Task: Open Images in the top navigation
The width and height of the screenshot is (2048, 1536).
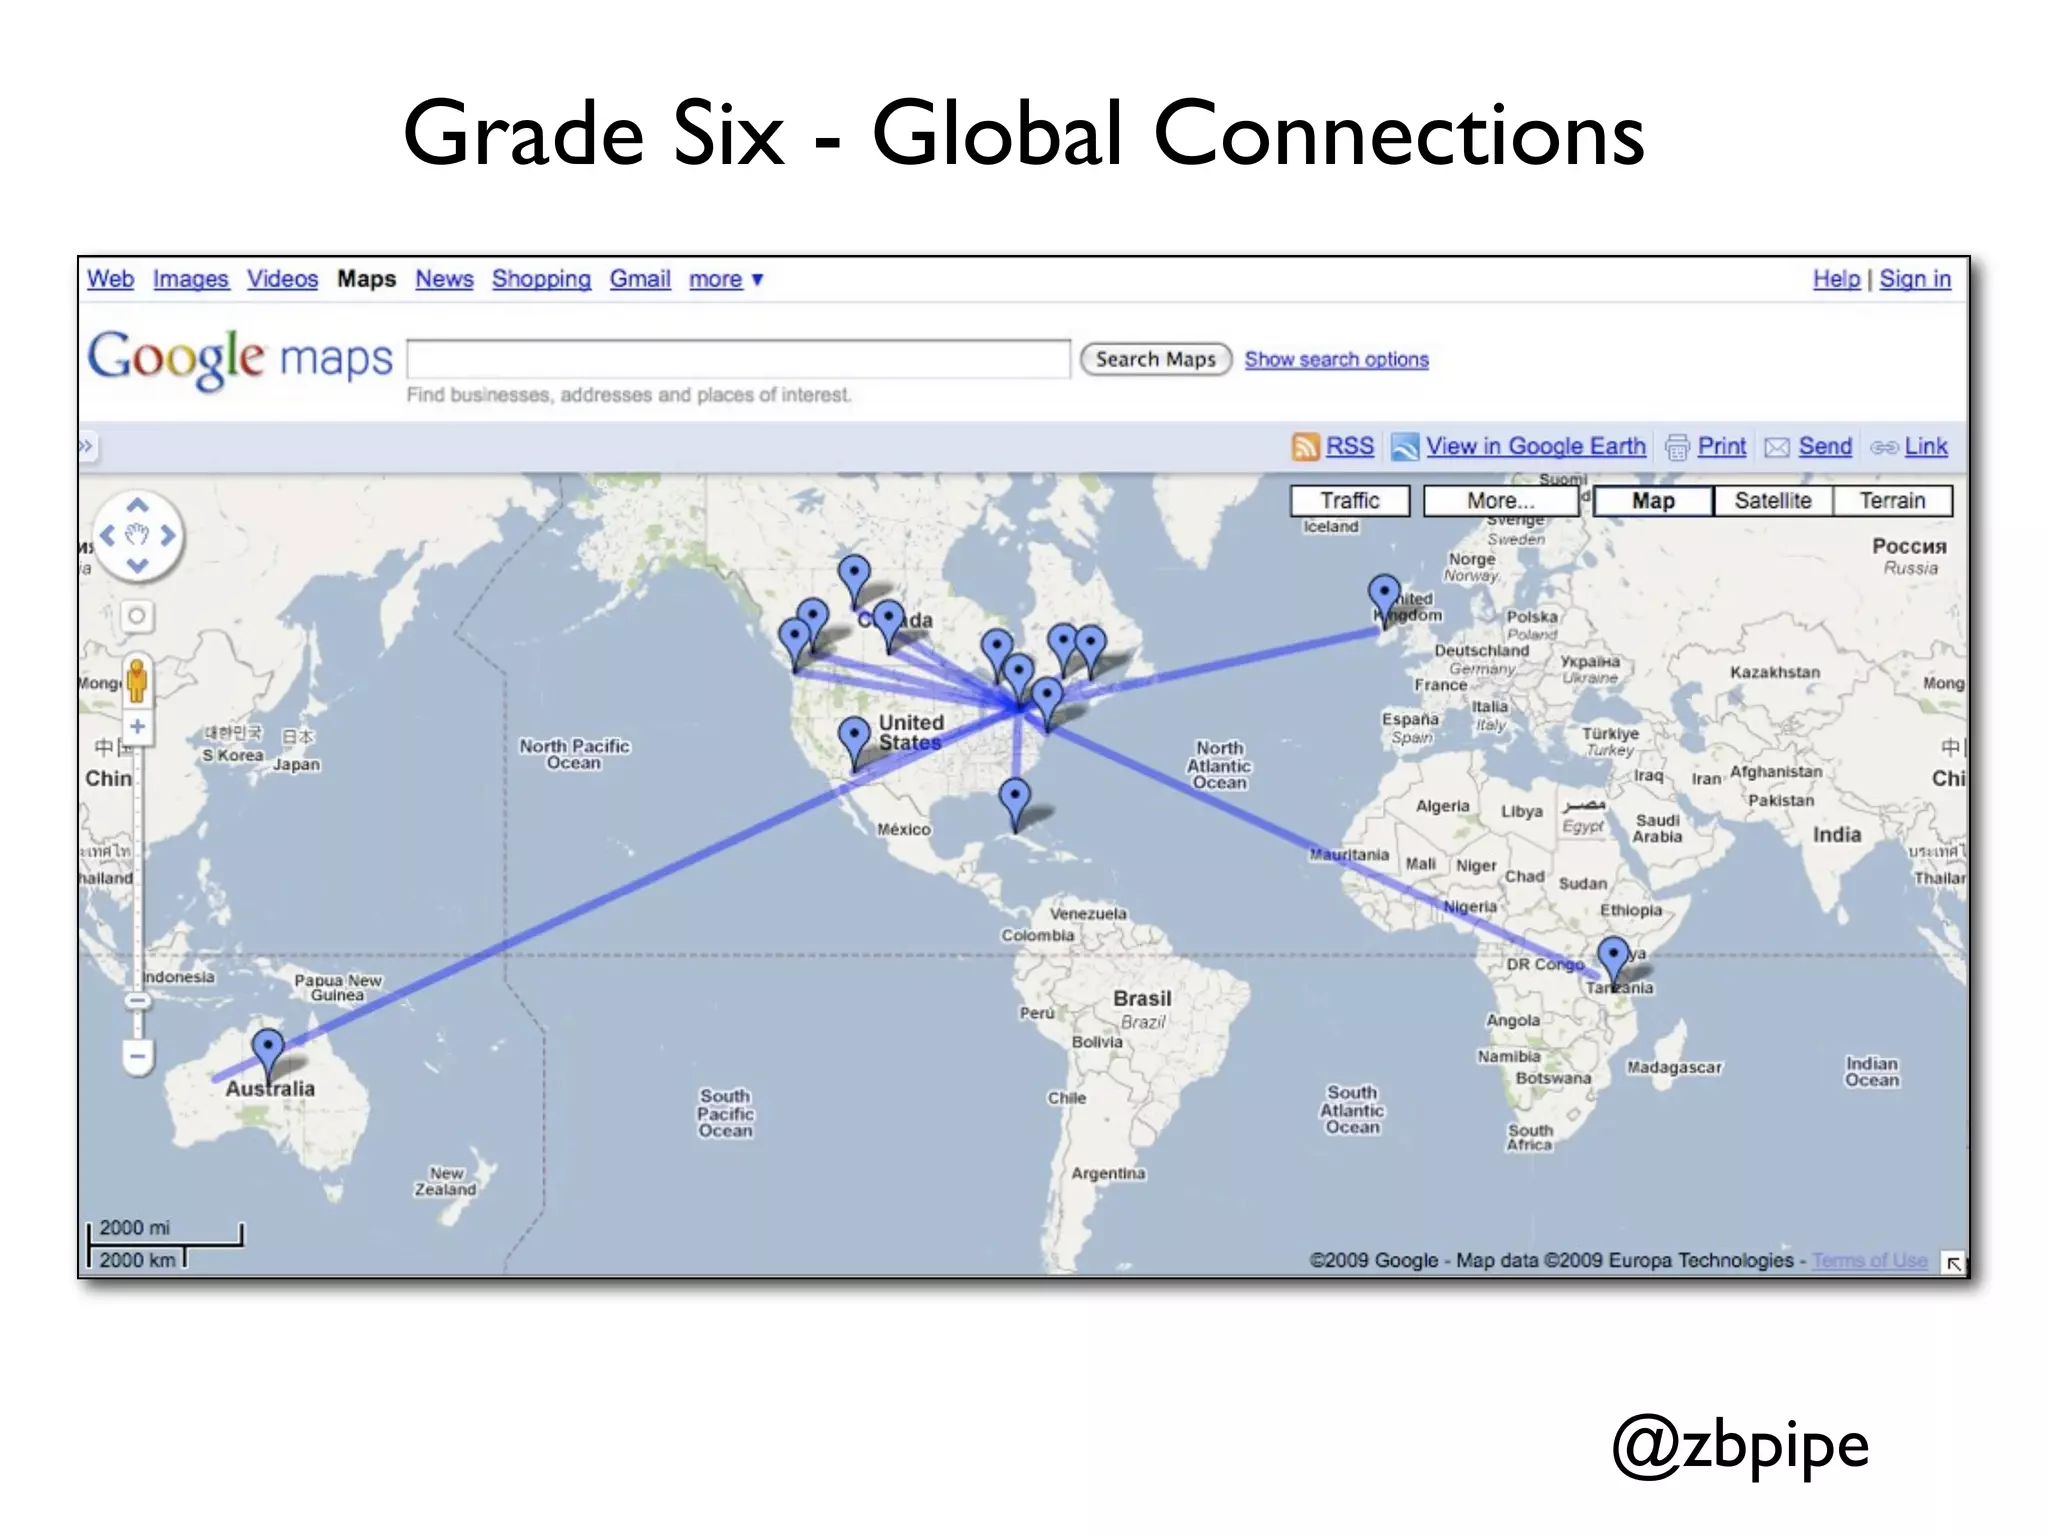Action: (190, 280)
